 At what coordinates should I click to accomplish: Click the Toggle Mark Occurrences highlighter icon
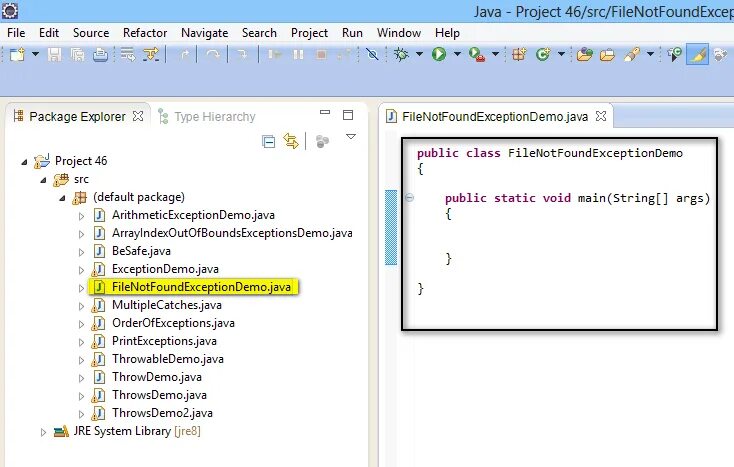tap(697, 55)
